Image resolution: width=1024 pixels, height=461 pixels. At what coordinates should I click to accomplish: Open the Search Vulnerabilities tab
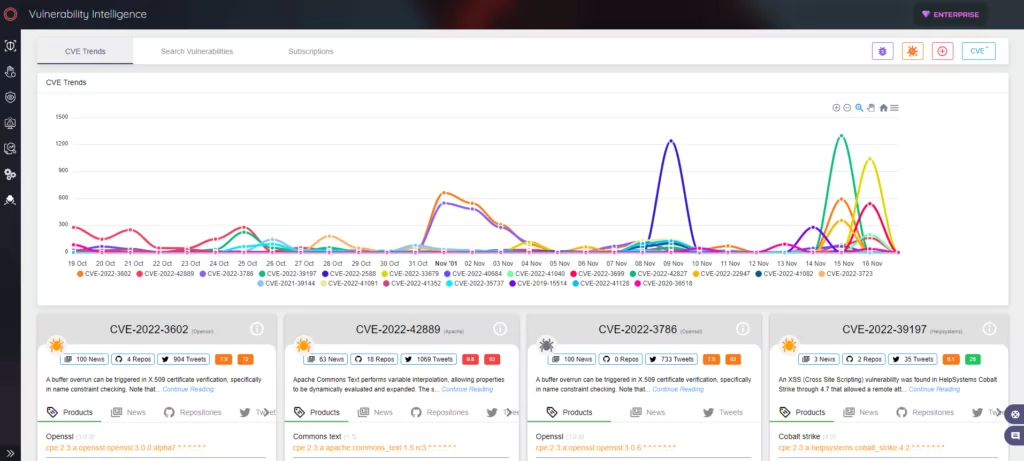(197, 51)
